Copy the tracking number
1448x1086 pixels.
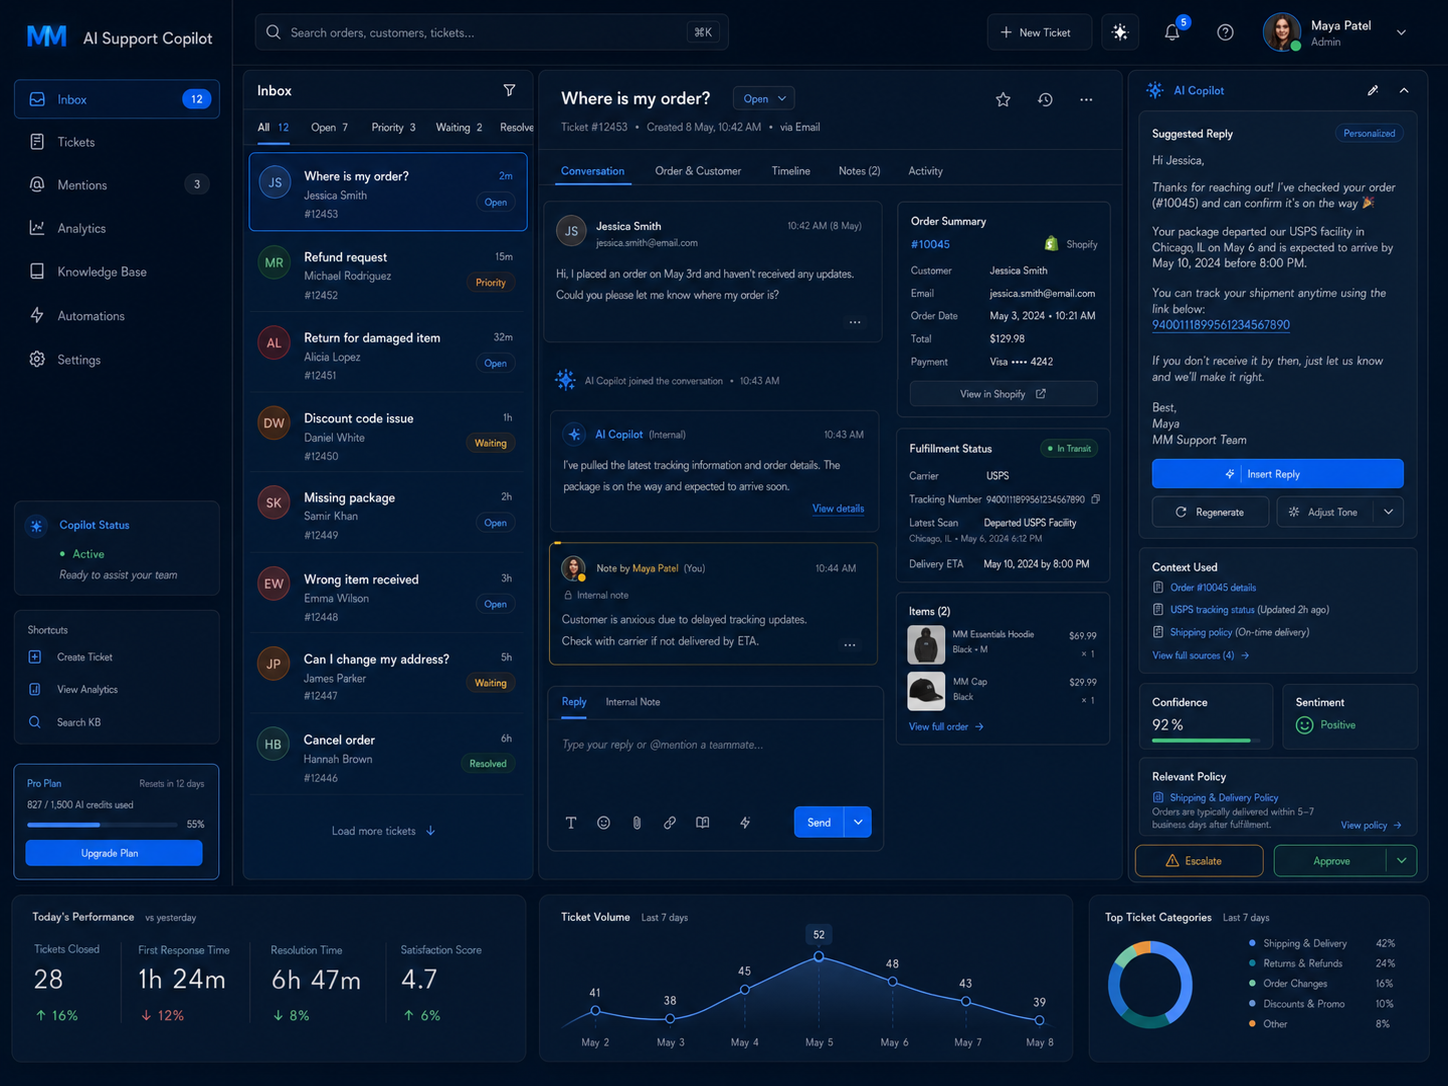(1096, 499)
